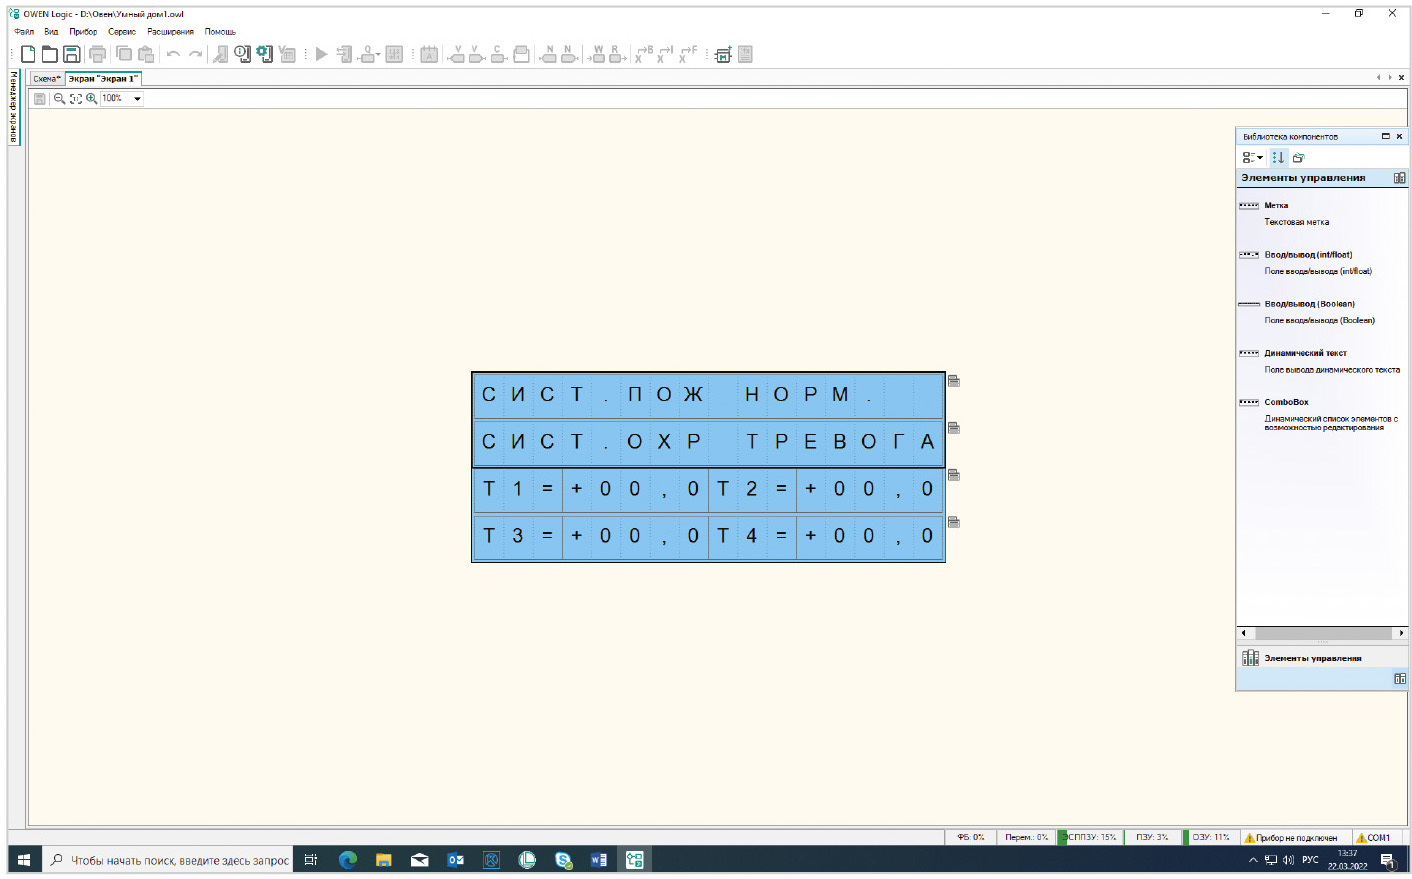The width and height of the screenshot is (1412, 879).
Task: Select the Динамический текст component
Action: [1305, 353]
